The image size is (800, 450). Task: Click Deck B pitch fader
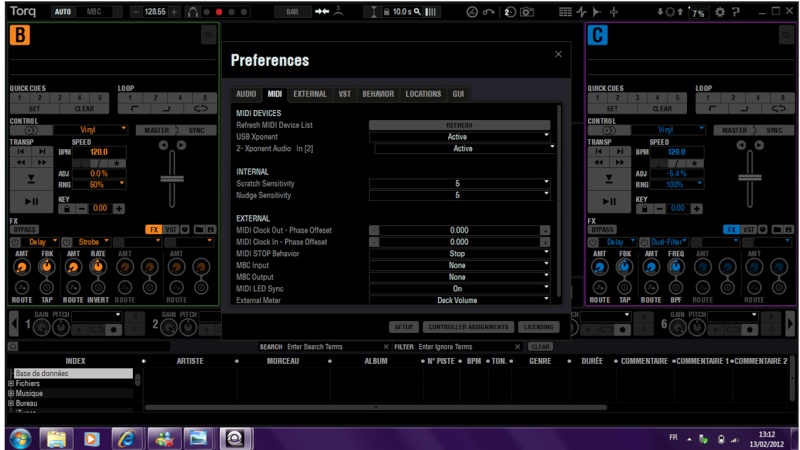pyautogui.click(x=172, y=179)
